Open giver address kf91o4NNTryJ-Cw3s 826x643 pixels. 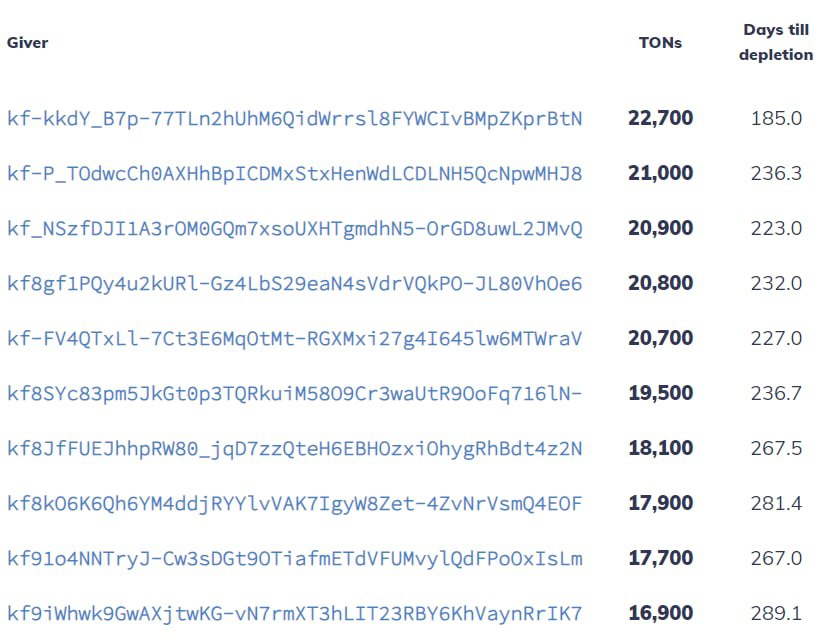pos(294,558)
